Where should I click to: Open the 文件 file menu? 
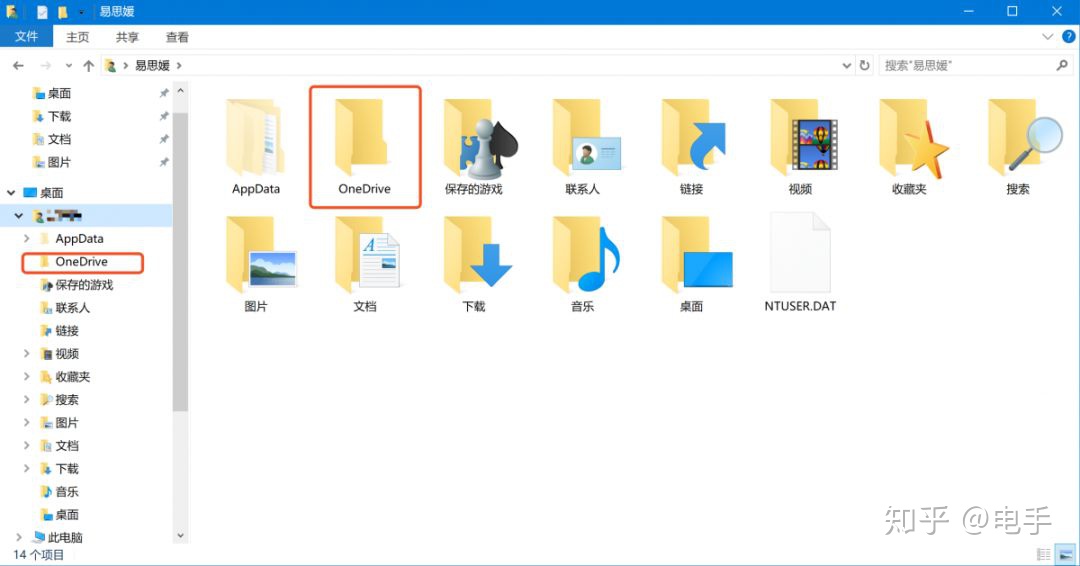coord(26,36)
